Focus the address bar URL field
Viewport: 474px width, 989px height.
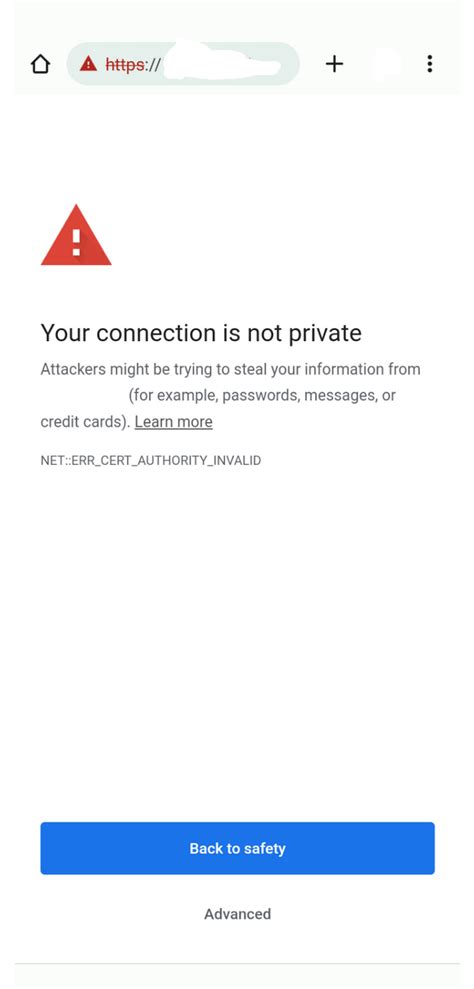click(183, 64)
